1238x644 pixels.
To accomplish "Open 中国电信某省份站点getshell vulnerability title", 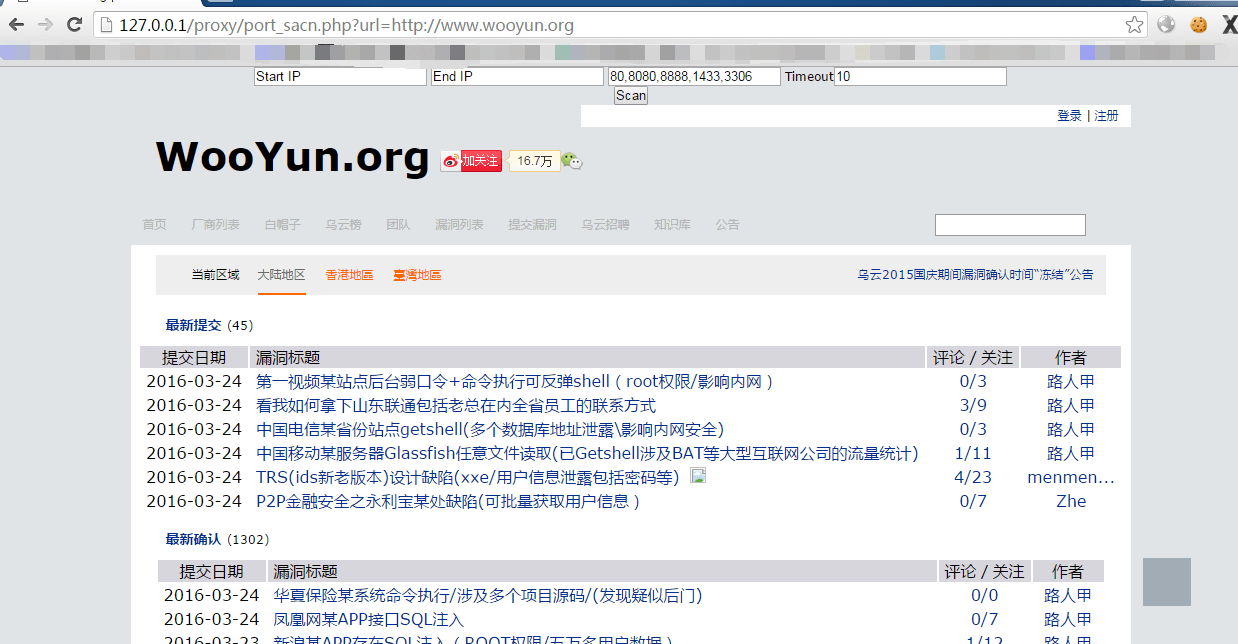I will tap(490, 429).
